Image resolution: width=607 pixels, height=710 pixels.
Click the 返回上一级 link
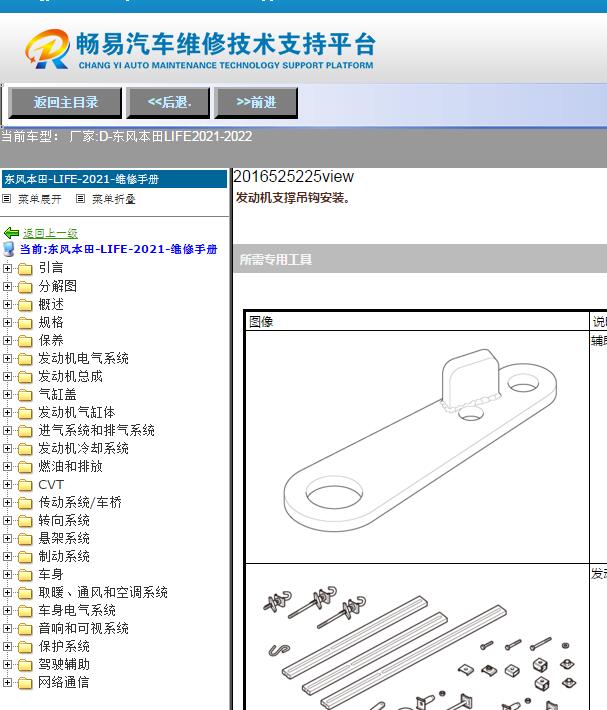(50, 233)
